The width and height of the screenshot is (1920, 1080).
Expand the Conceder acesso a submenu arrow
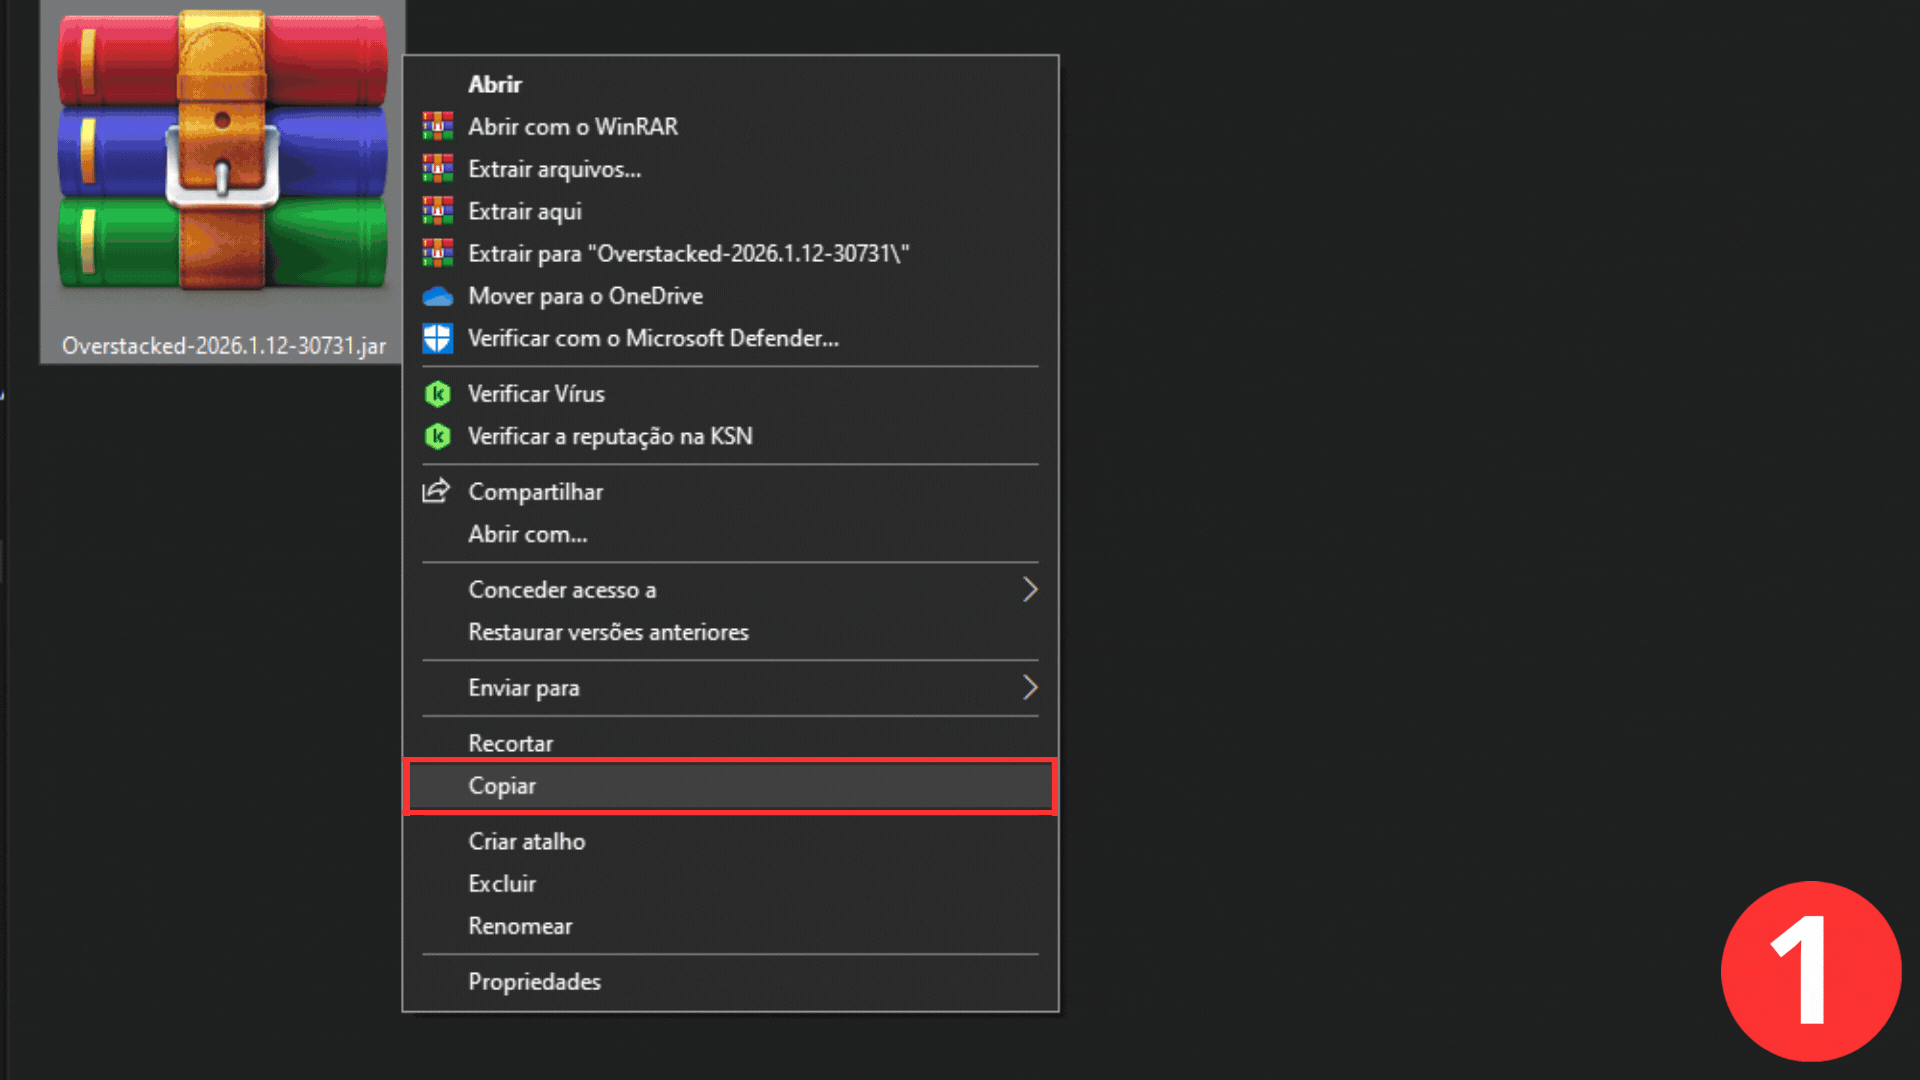point(1029,590)
